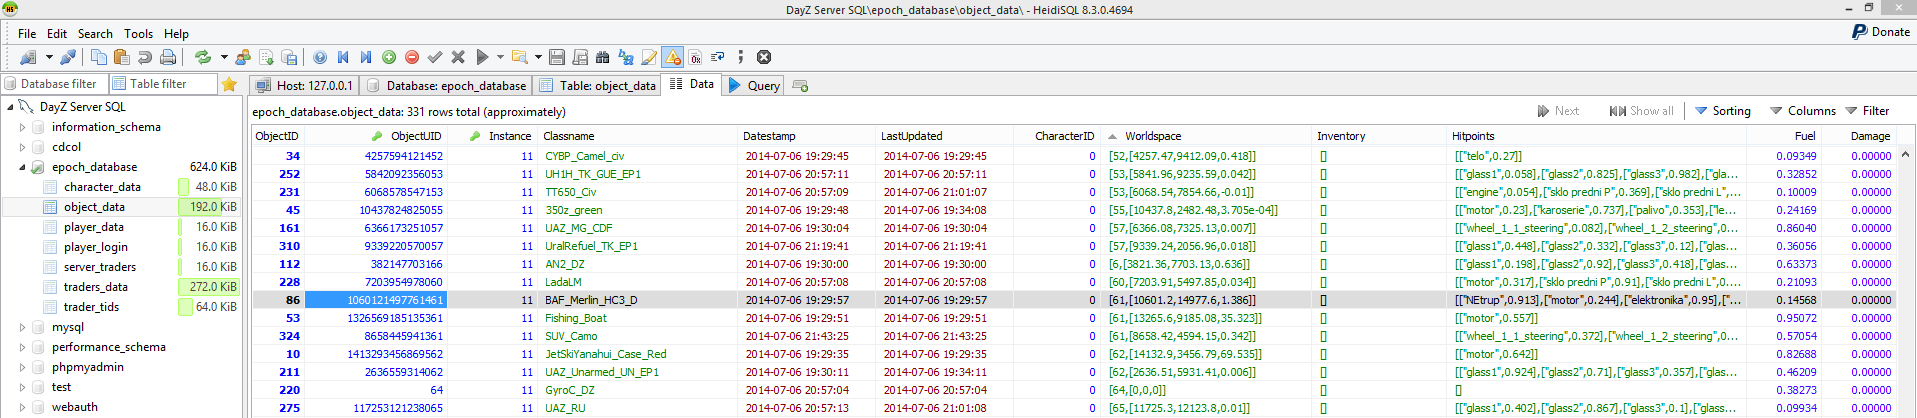The image size is (1917, 418).
Task: Switch to Database: epoch_database tab
Action: [445, 85]
